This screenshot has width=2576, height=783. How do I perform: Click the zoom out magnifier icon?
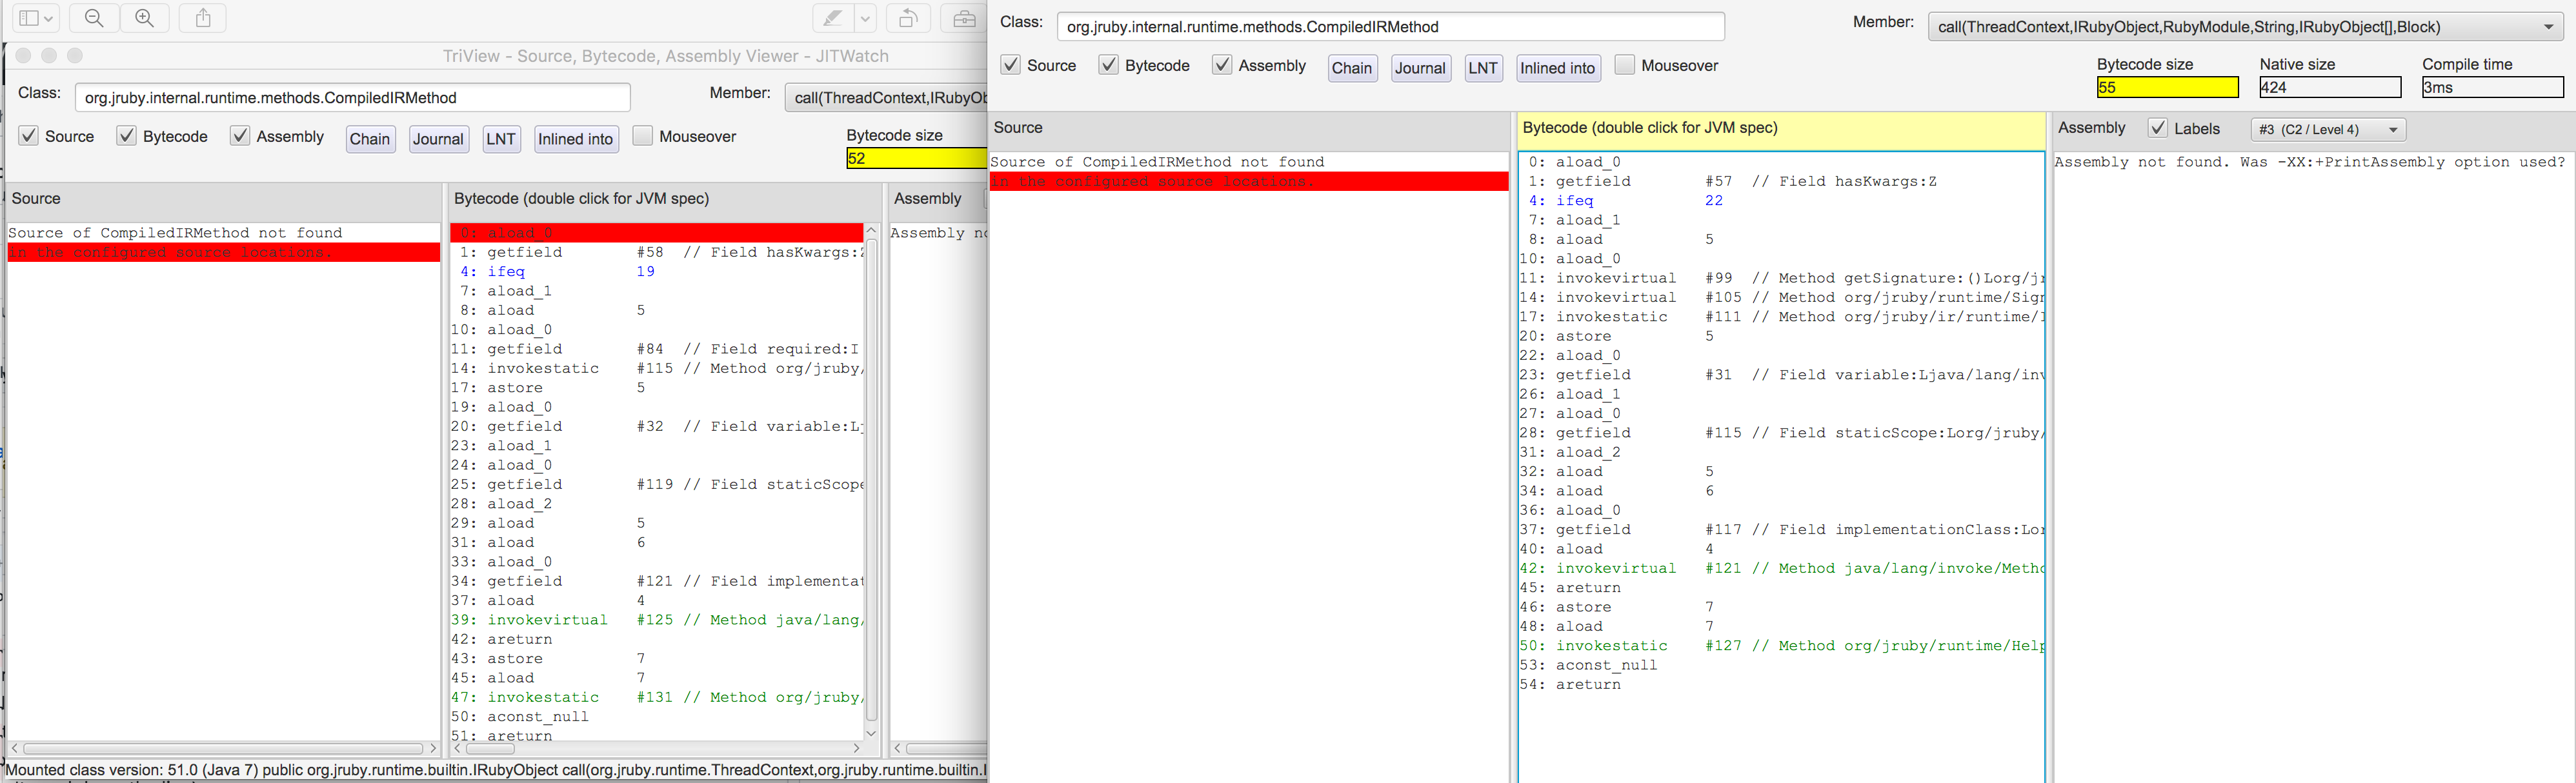(x=94, y=18)
